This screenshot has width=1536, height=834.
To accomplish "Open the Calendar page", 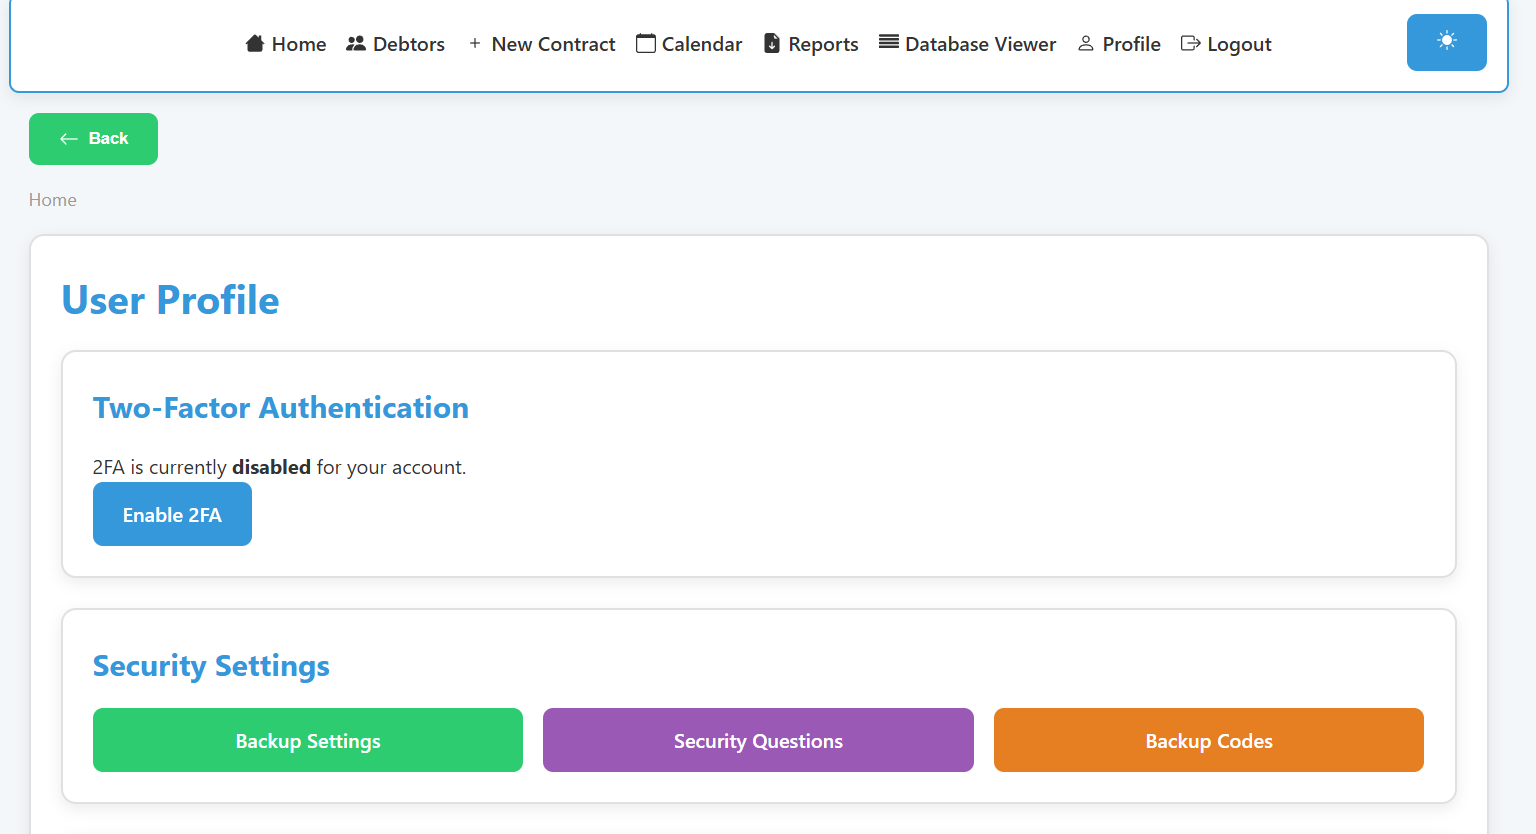I will point(689,44).
